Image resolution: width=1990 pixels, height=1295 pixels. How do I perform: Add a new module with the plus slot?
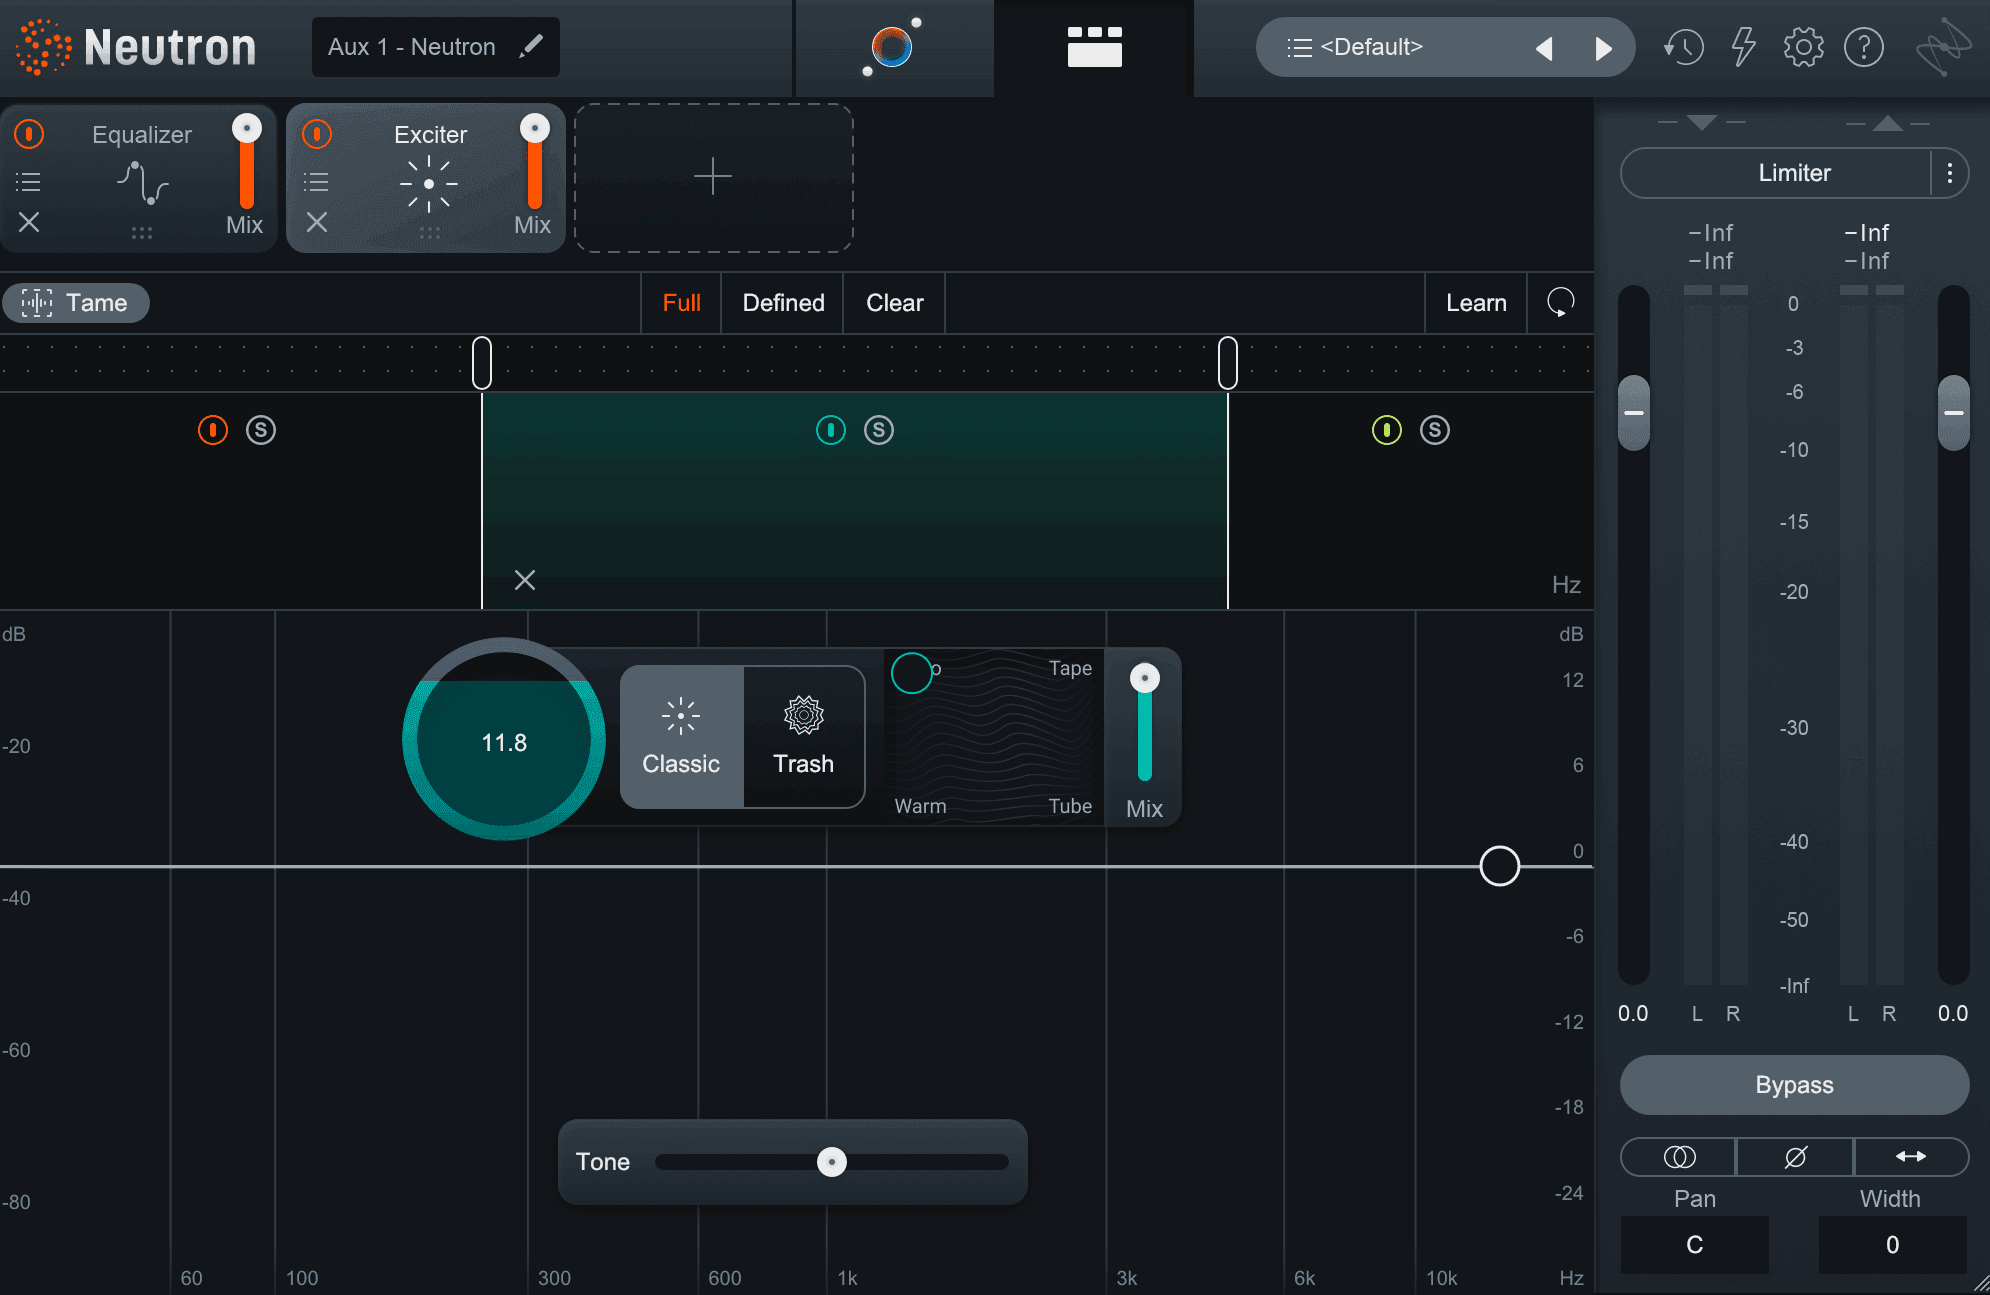coord(713,177)
